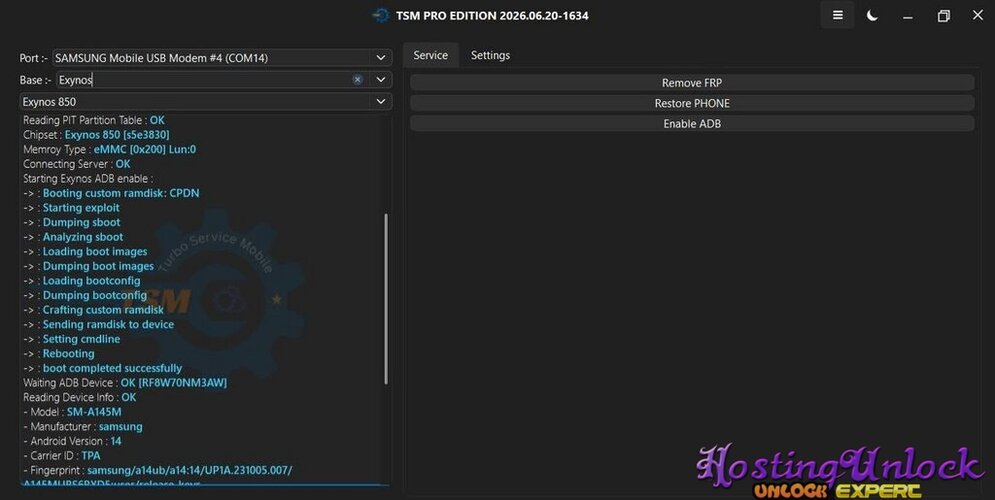This screenshot has width=995, height=500.
Task: Expand the Base dropdown arrow
Action: click(x=381, y=79)
